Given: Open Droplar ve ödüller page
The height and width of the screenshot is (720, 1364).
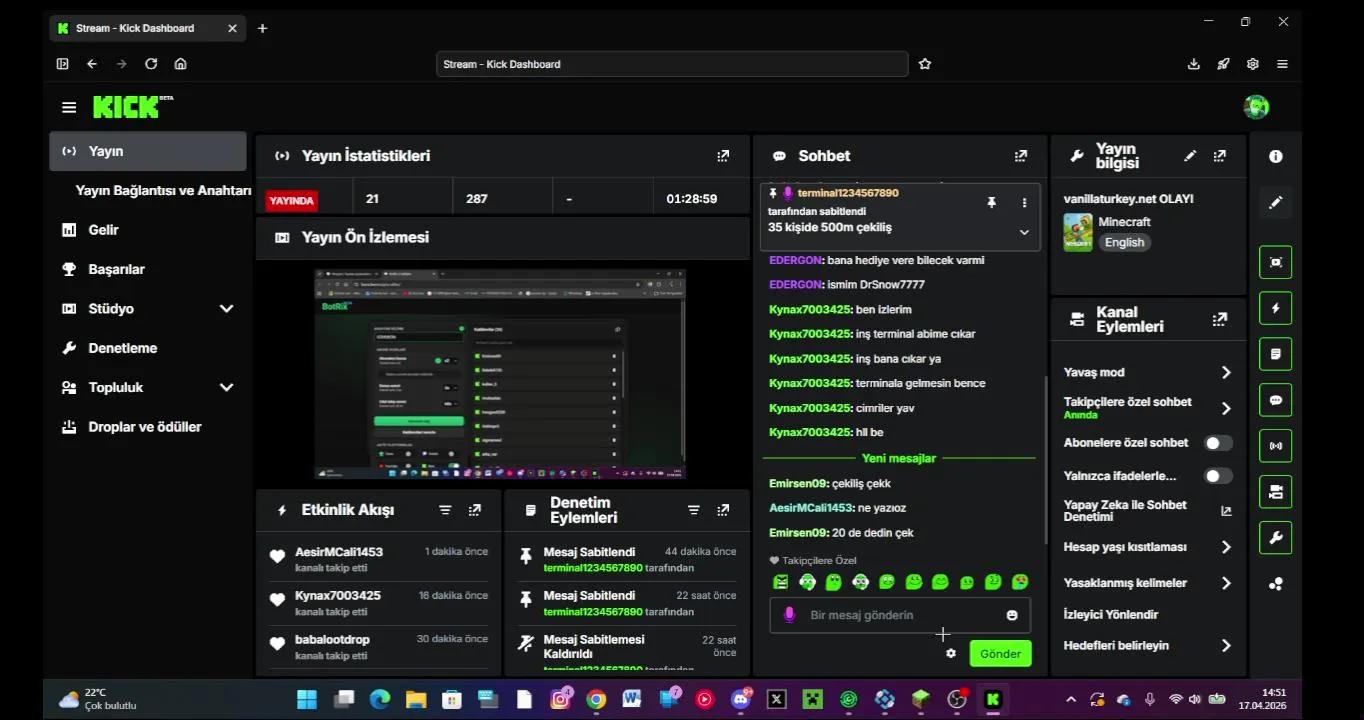Looking at the screenshot, I should [144, 427].
